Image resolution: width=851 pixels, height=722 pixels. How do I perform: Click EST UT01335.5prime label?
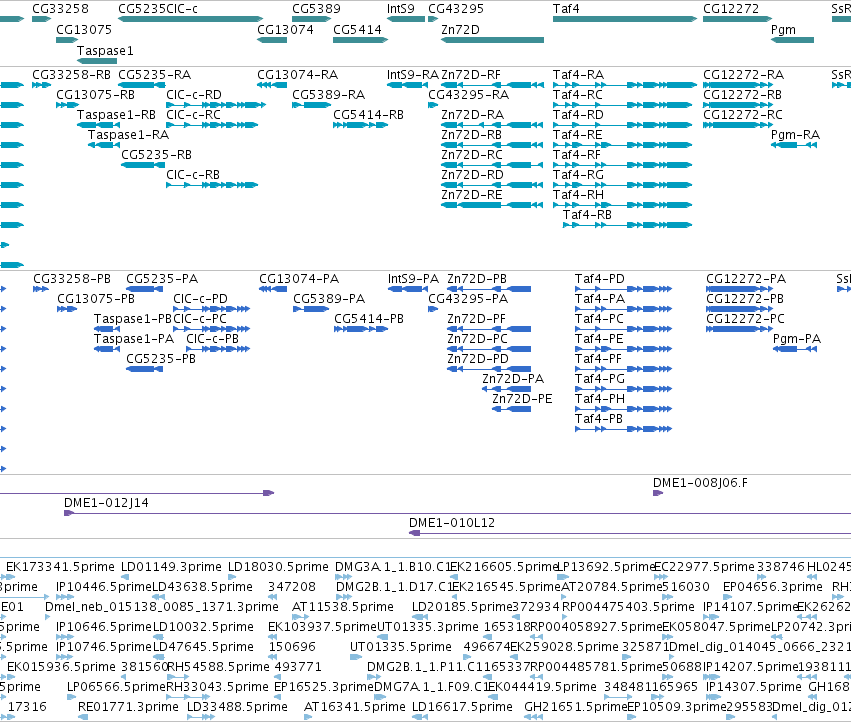(x=401, y=647)
